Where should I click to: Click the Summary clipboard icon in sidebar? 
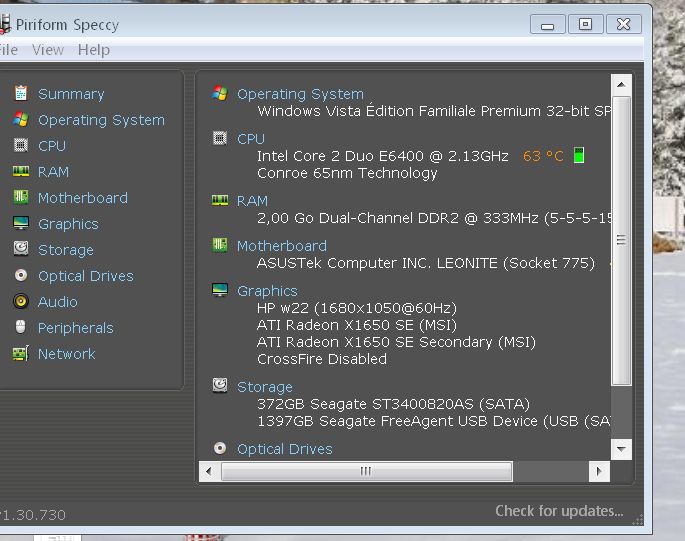21,93
